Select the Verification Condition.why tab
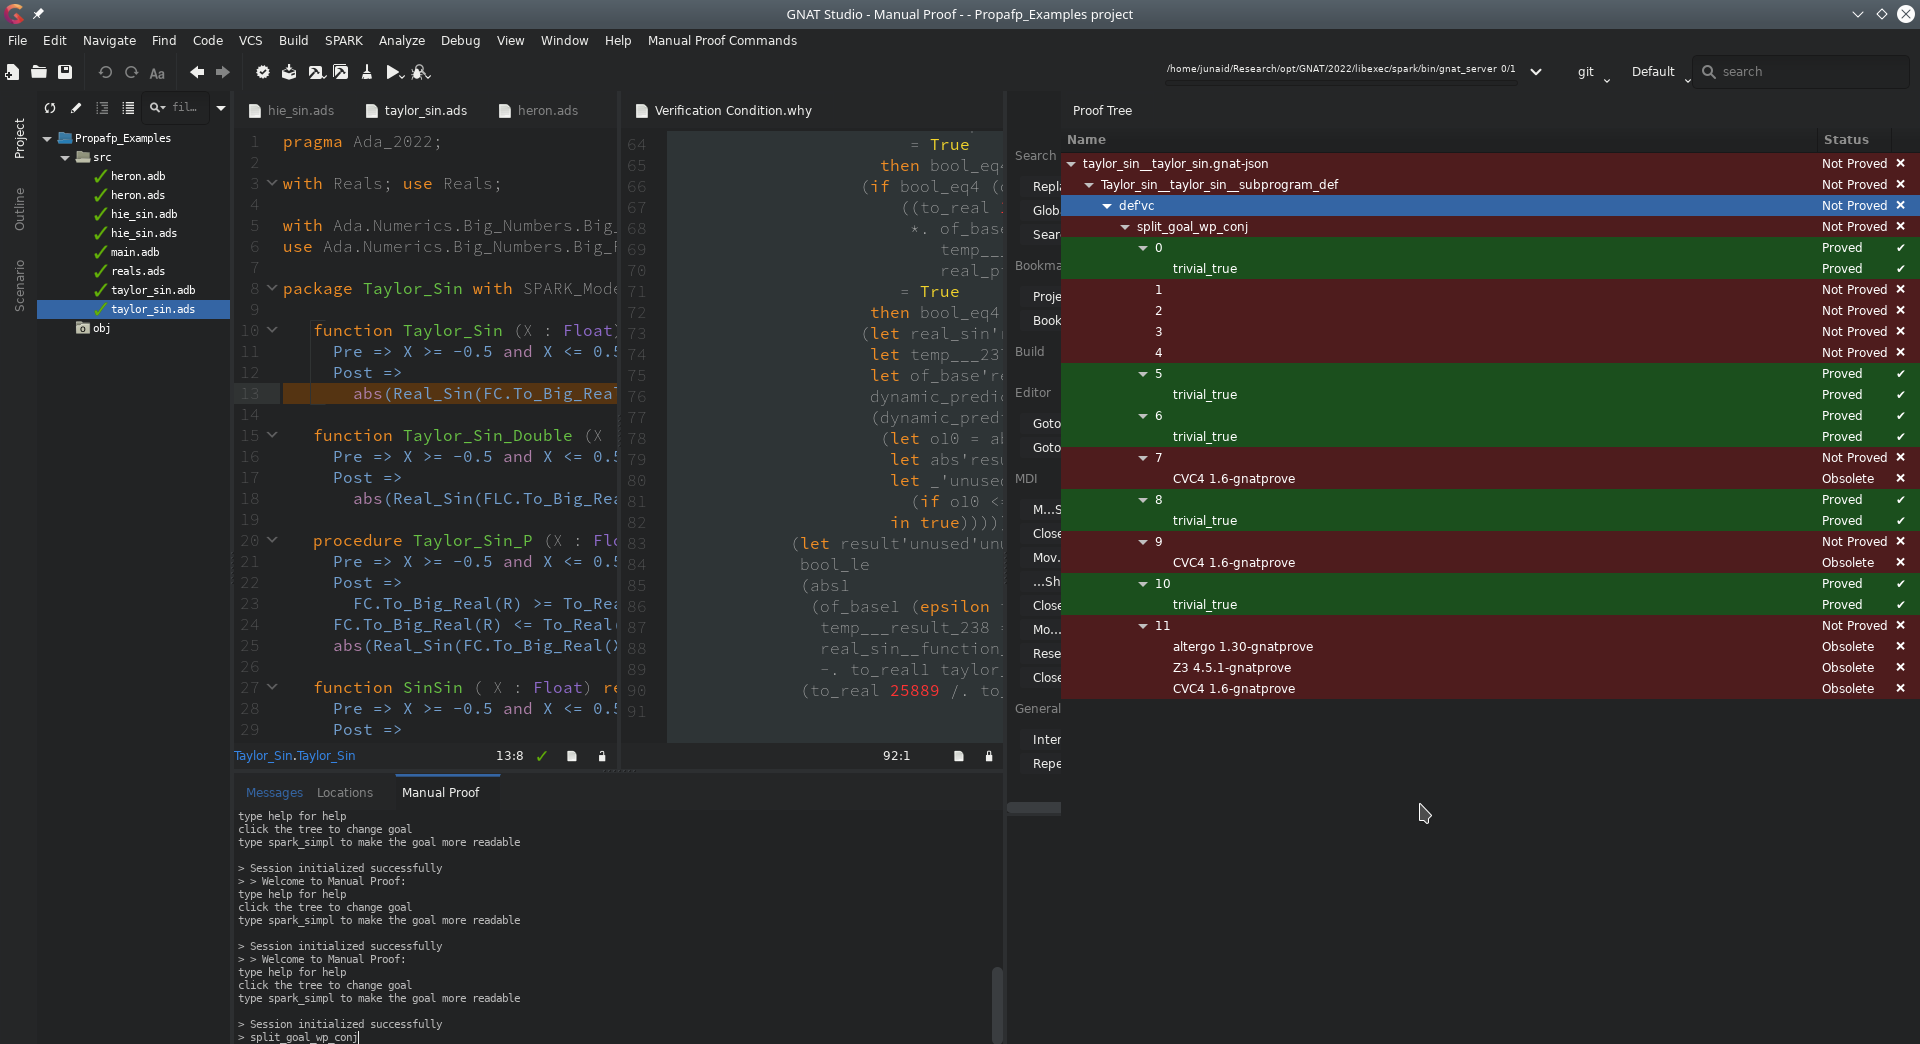This screenshot has width=1920, height=1044. coord(723,111)
